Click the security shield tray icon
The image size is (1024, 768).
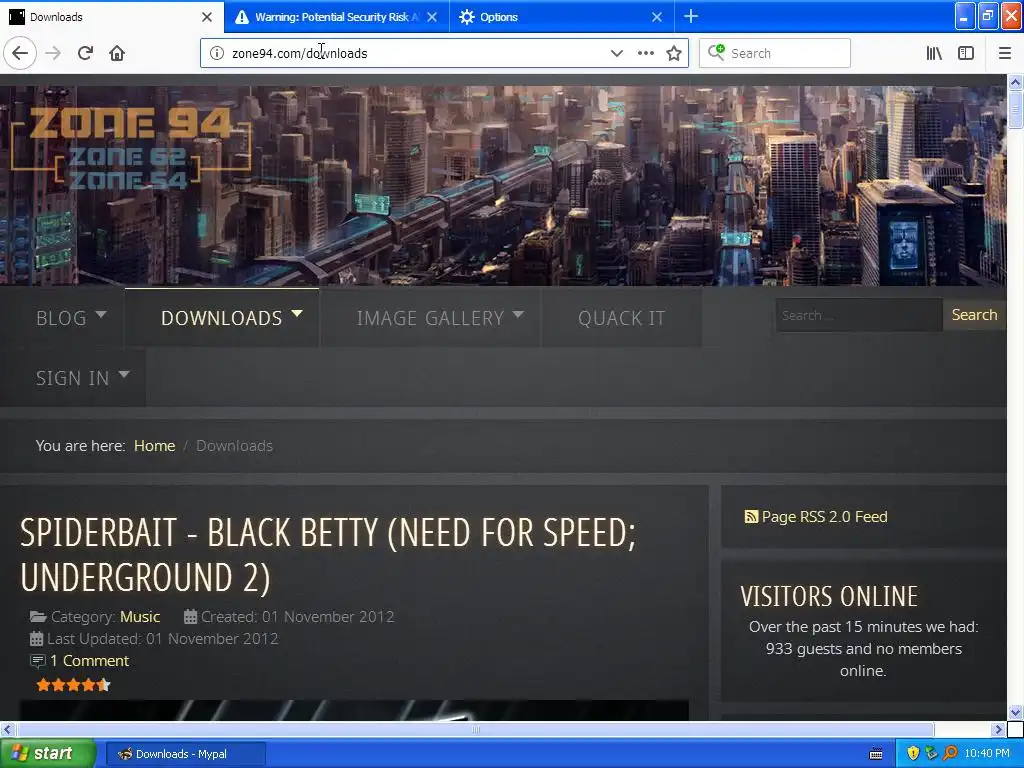pos(913,753)
